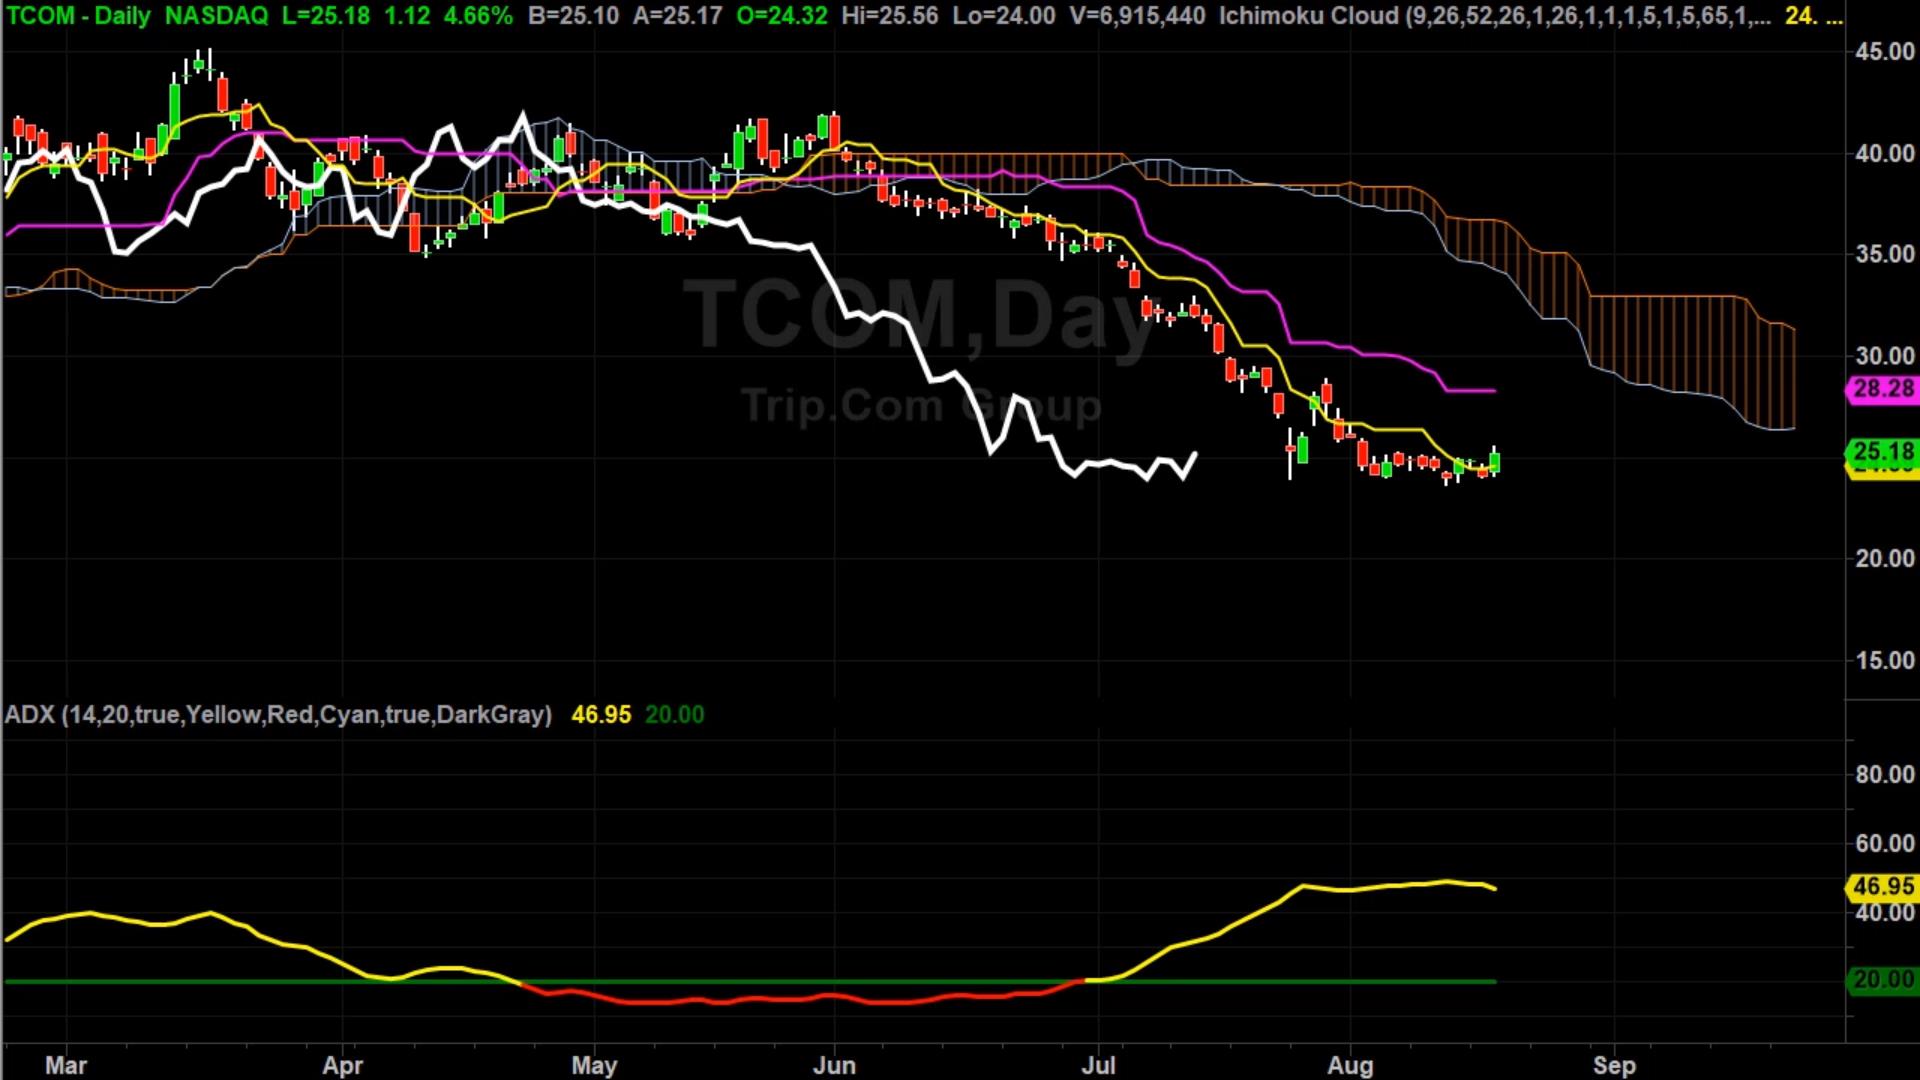The height and width of the screenshot is (1080, 1920).
Task: Click the Sep label on time axis
Action: (x=1614, y=1065)
